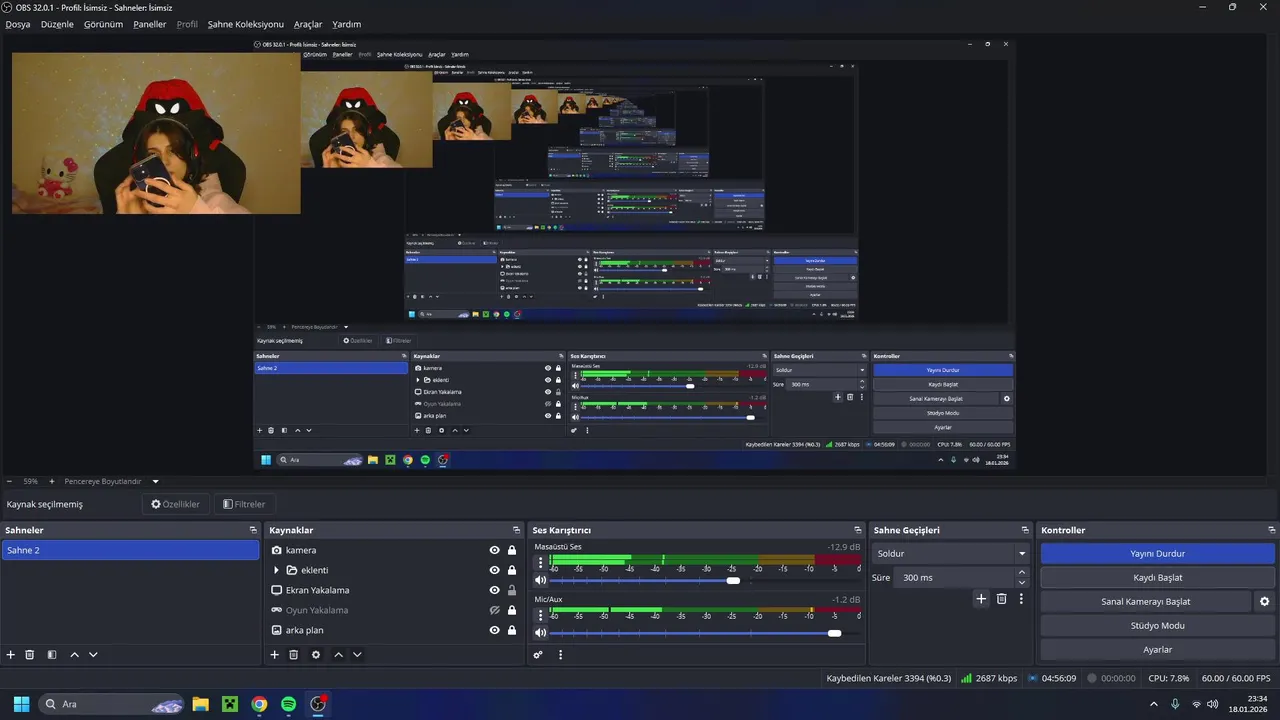
Task: Mute Masaüstü Ses with its speaker icon
Action: coord(541,580)
